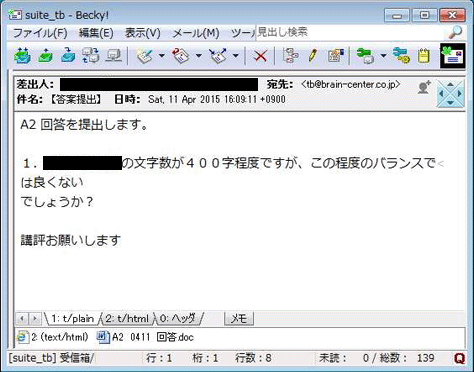The height and width of the screenshot is (372, 474).
Task: Click the address book toolbar icon
Action: (336, 55)
